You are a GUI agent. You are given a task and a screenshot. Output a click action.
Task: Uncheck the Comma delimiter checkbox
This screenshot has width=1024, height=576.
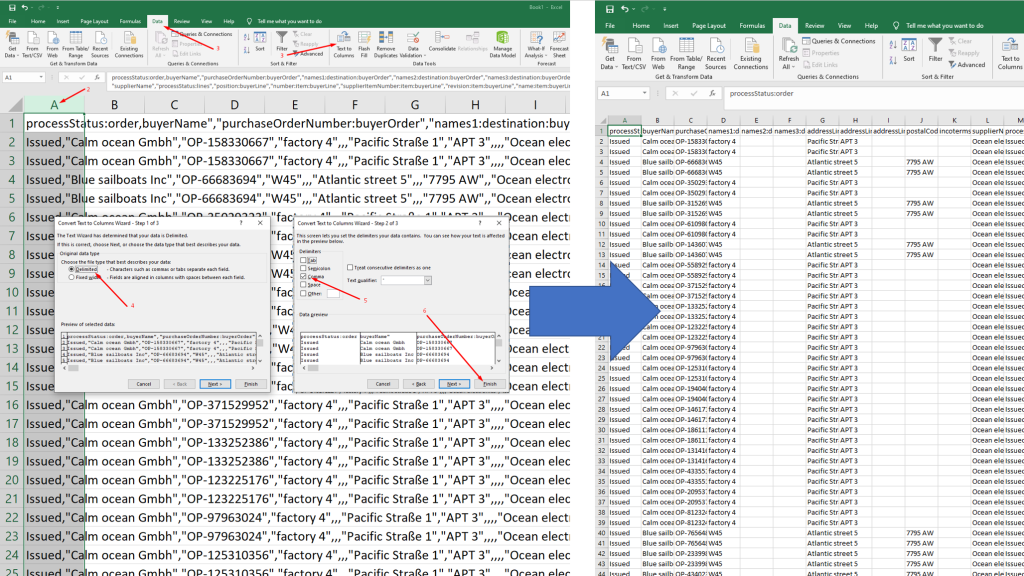coord(303,276)
